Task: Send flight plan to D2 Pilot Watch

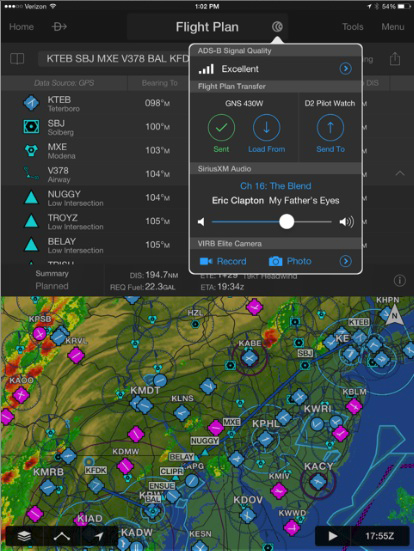Action: 330,134
